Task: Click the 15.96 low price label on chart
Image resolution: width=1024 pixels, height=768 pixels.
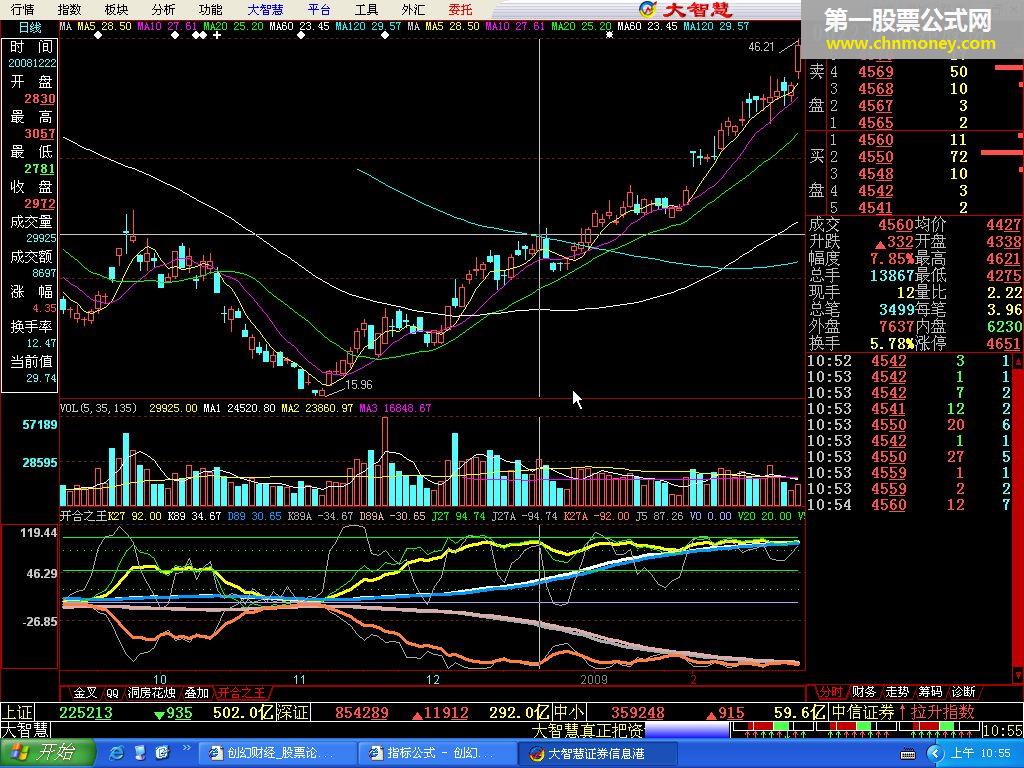Action: coord(359,385)
